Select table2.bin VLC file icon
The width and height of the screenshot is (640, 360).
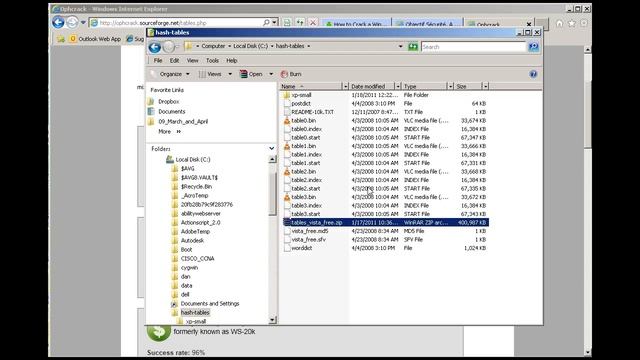coord(287,172)
